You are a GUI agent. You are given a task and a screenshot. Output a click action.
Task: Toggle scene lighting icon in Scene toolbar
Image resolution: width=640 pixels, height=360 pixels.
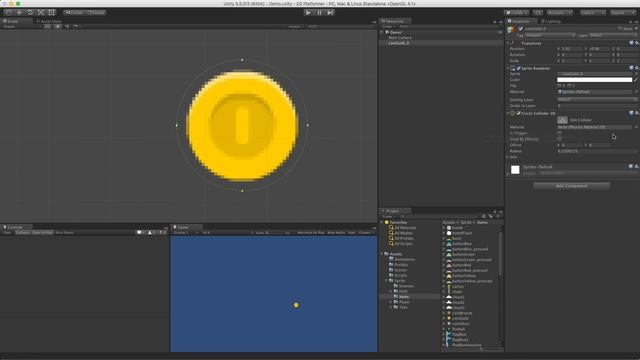click(58, 27)
